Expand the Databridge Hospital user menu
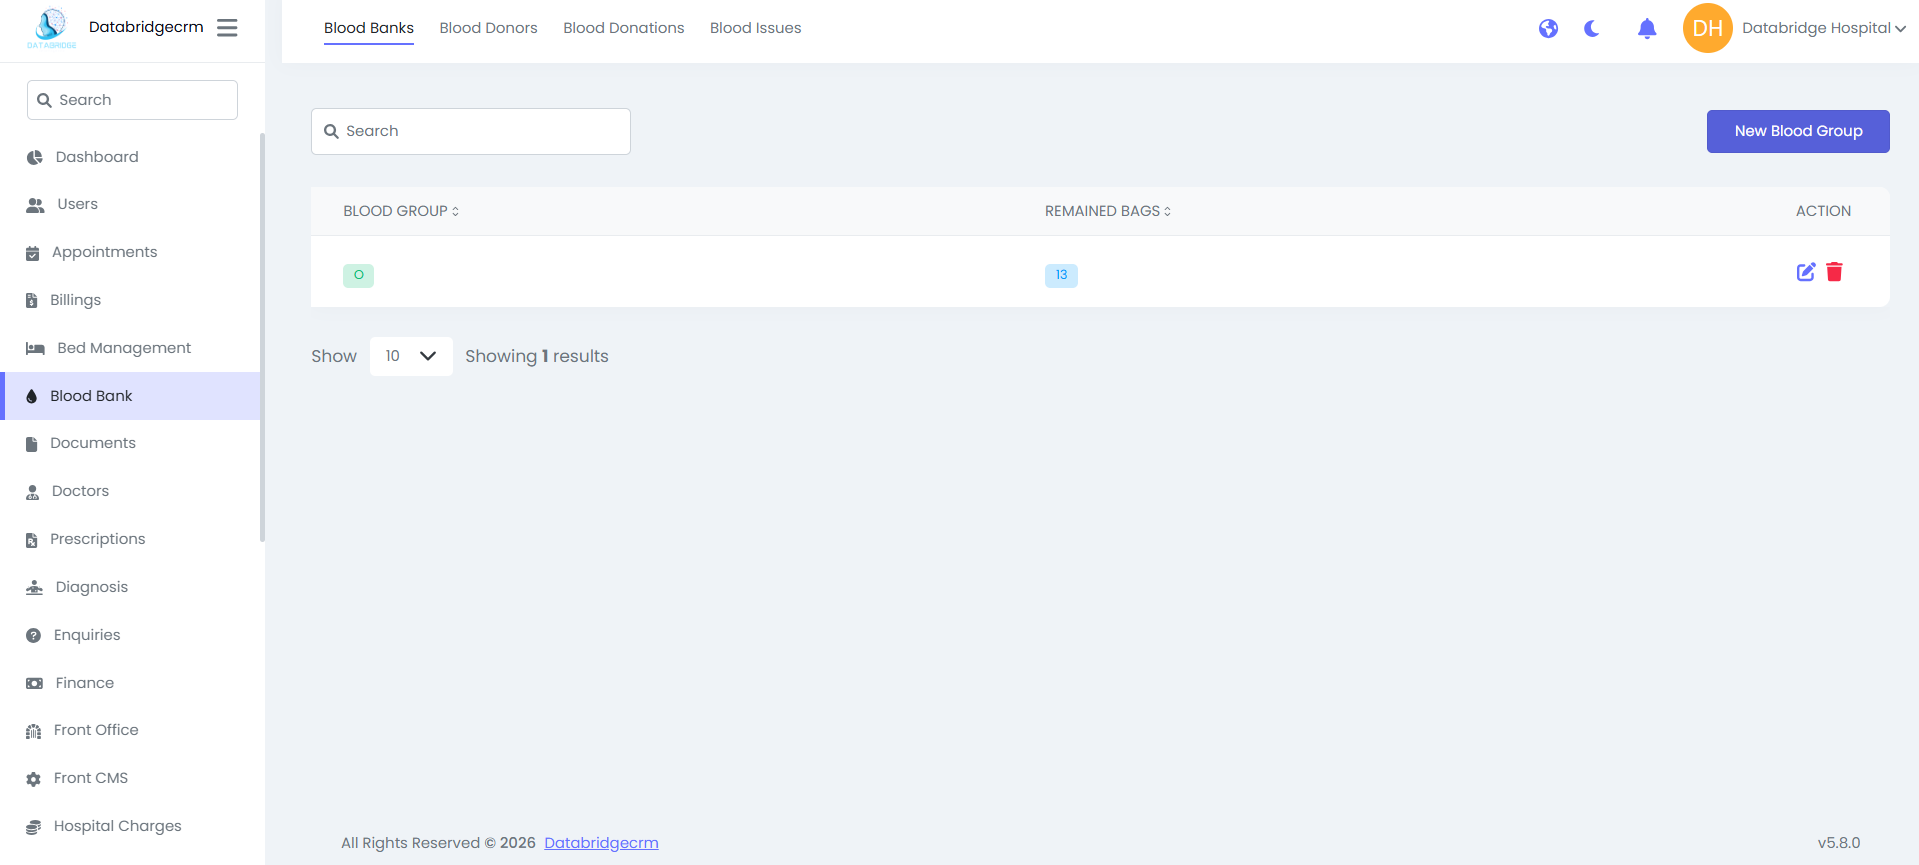Viewport: 1919px width, 865px height. (x=1824, y=28)
